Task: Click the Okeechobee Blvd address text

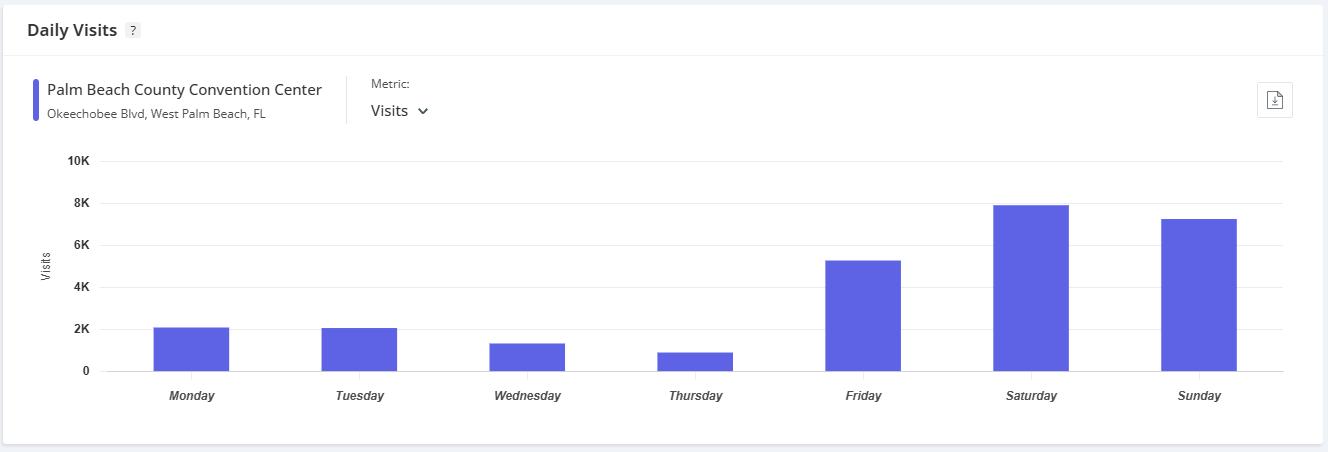Action: pos(156,114)
